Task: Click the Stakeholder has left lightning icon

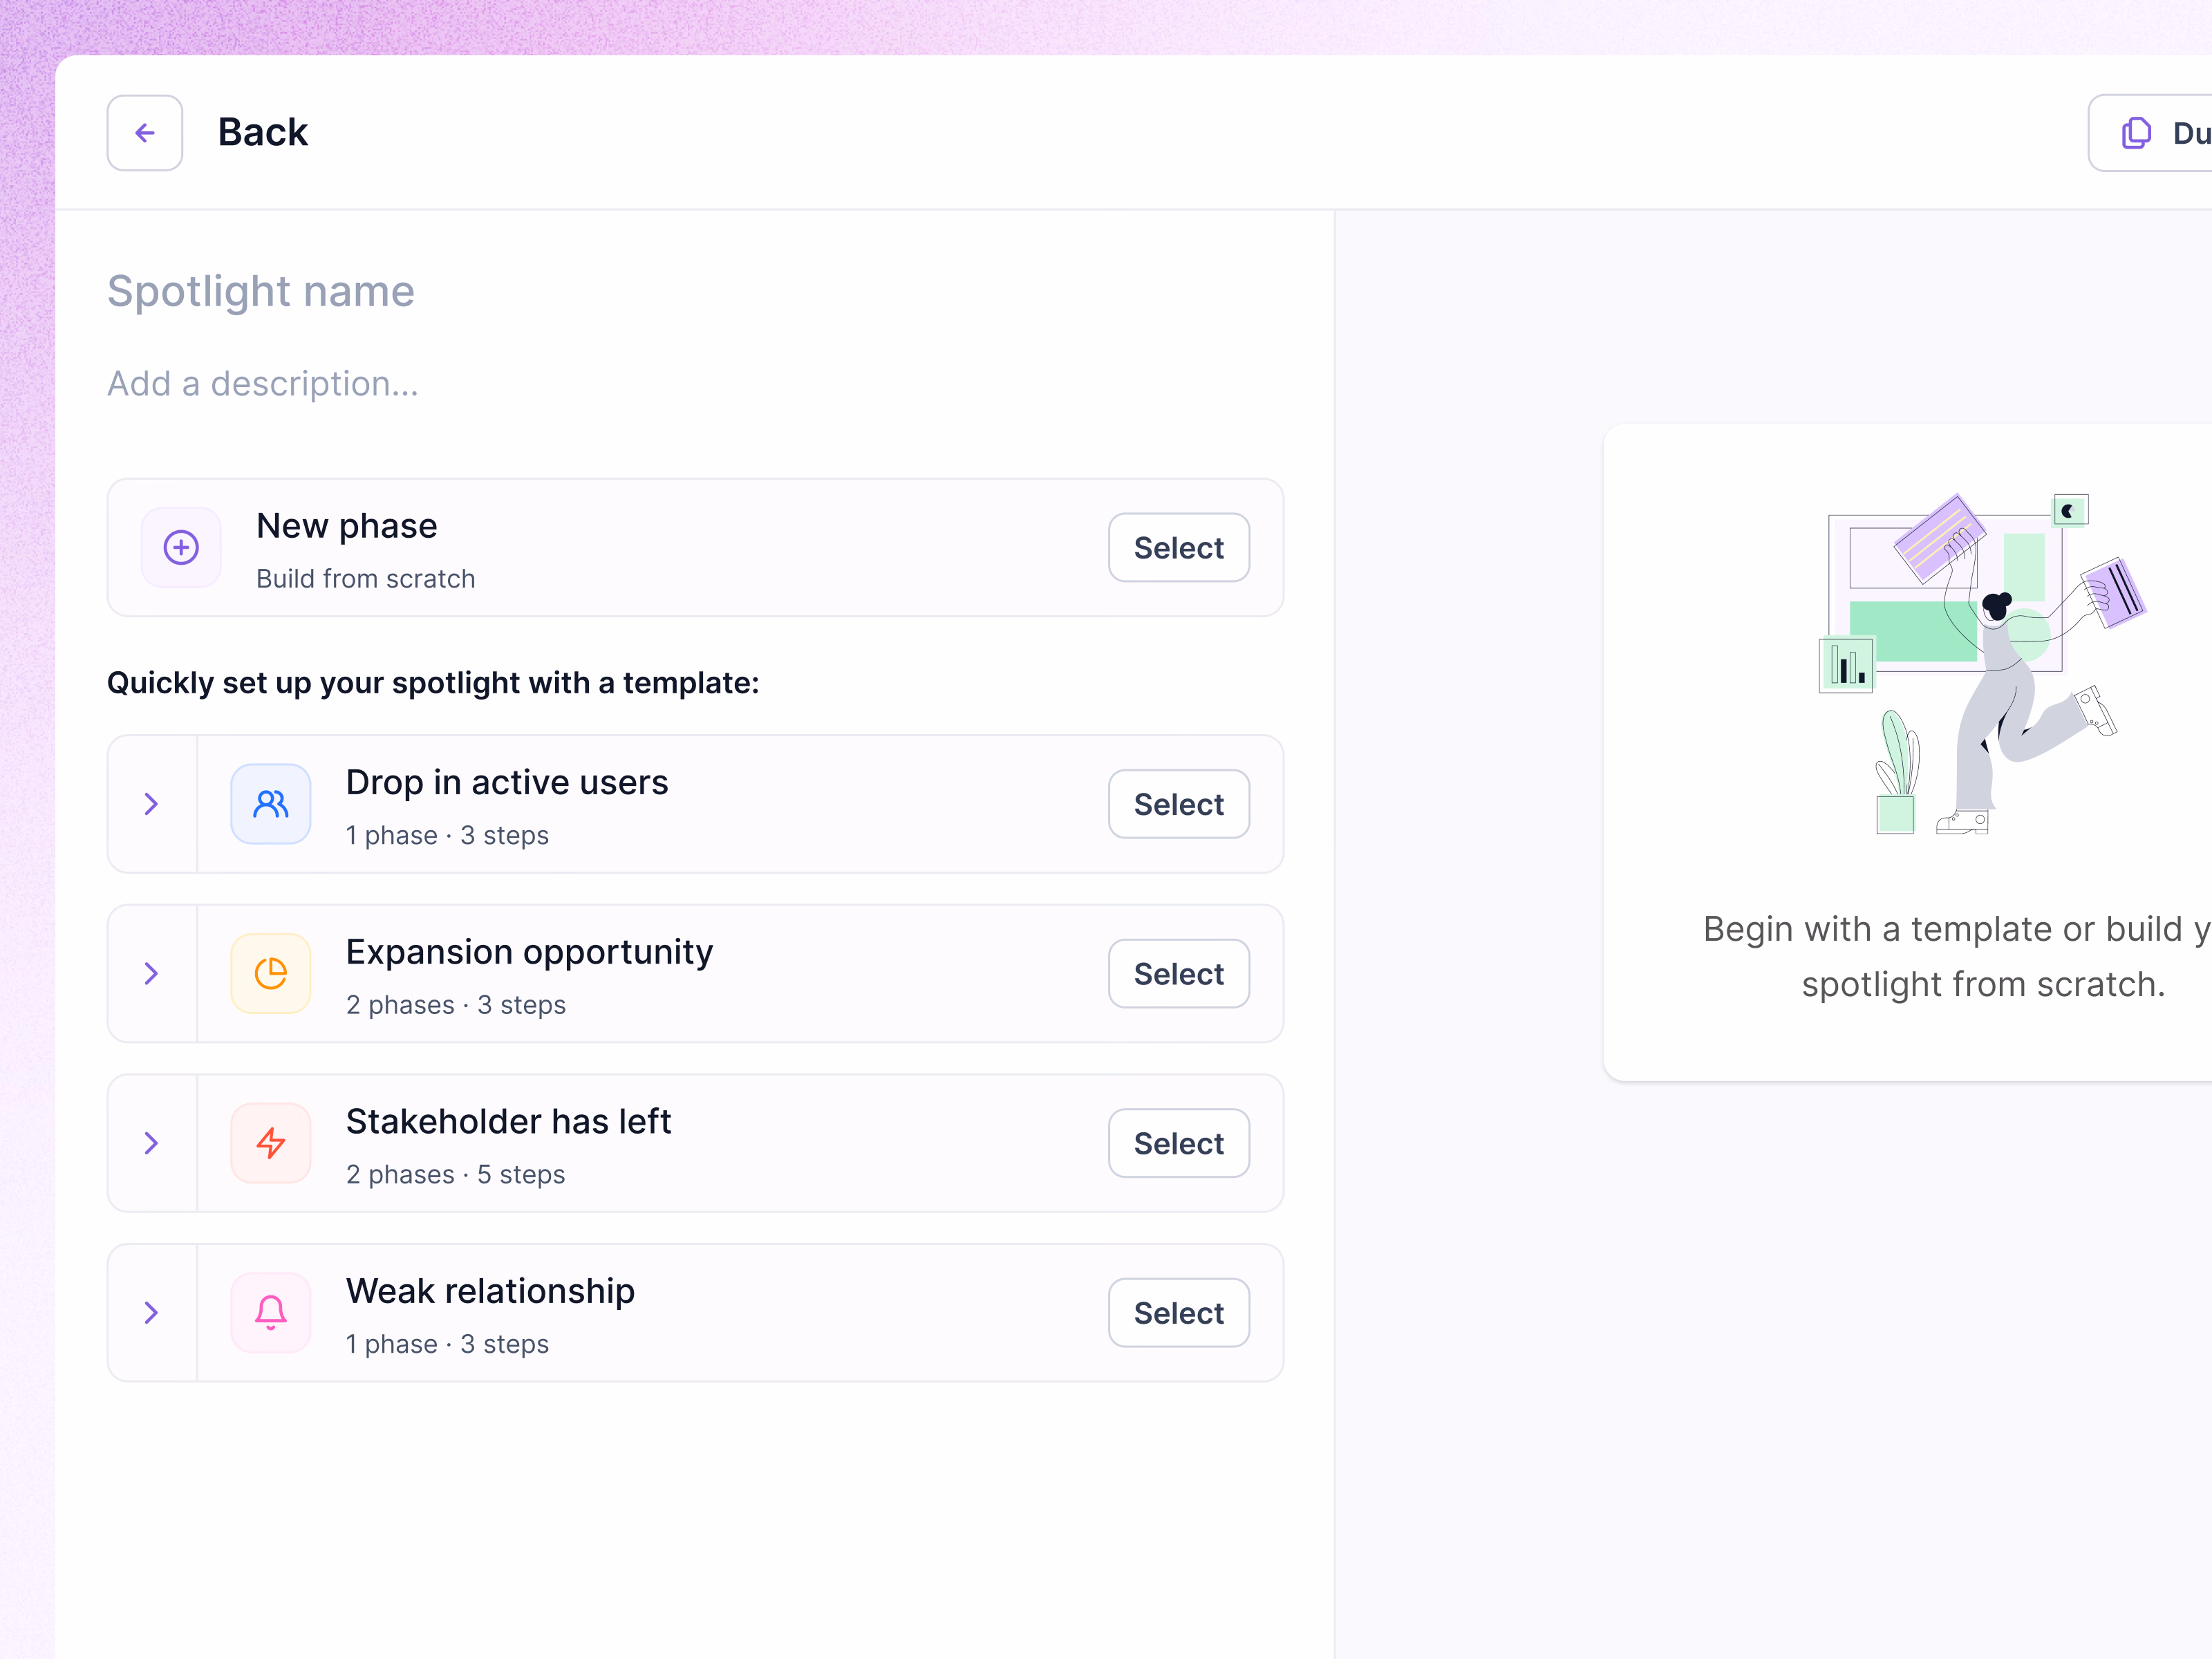Action: [x=271, y=1143]
